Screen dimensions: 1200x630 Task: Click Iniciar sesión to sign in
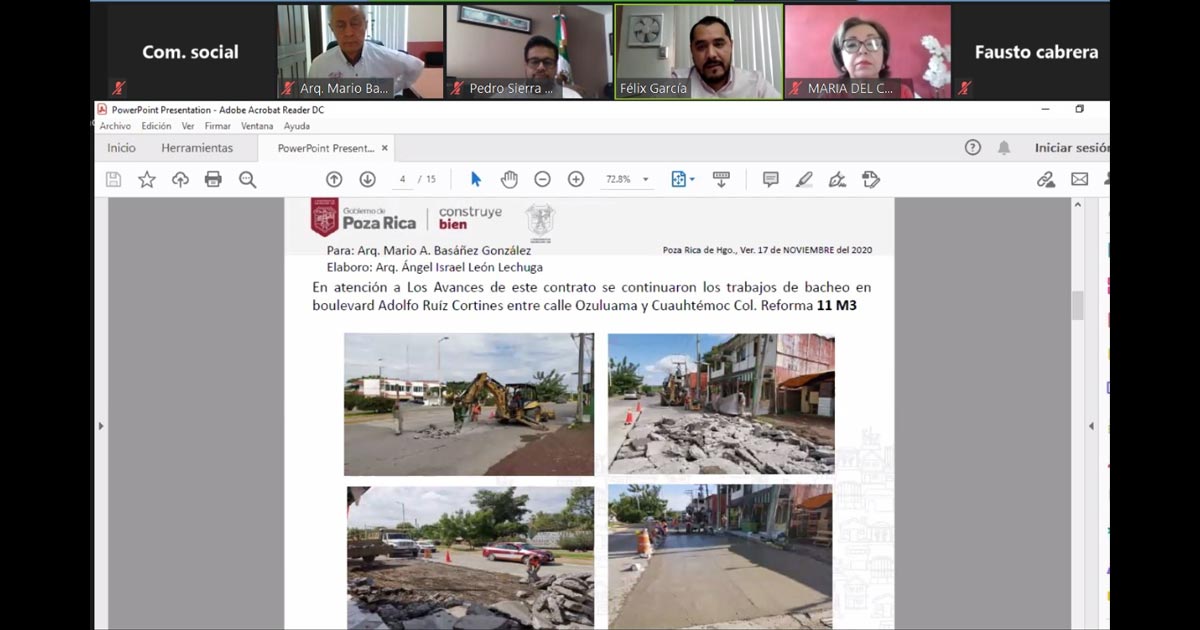point(1070,148)
